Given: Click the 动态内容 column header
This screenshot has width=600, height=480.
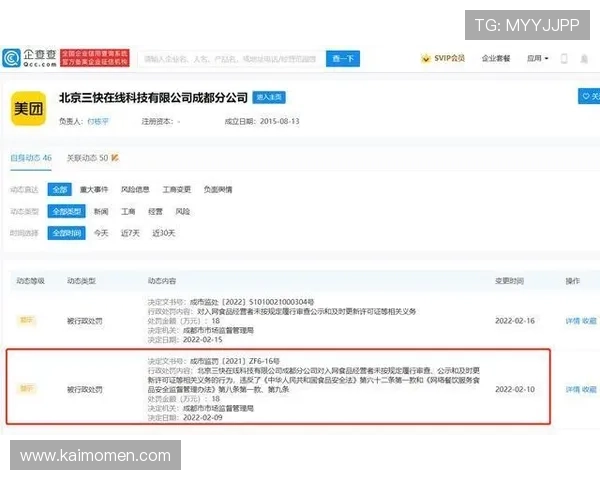Looking at the screenshot, I should [x=162, y=281].
